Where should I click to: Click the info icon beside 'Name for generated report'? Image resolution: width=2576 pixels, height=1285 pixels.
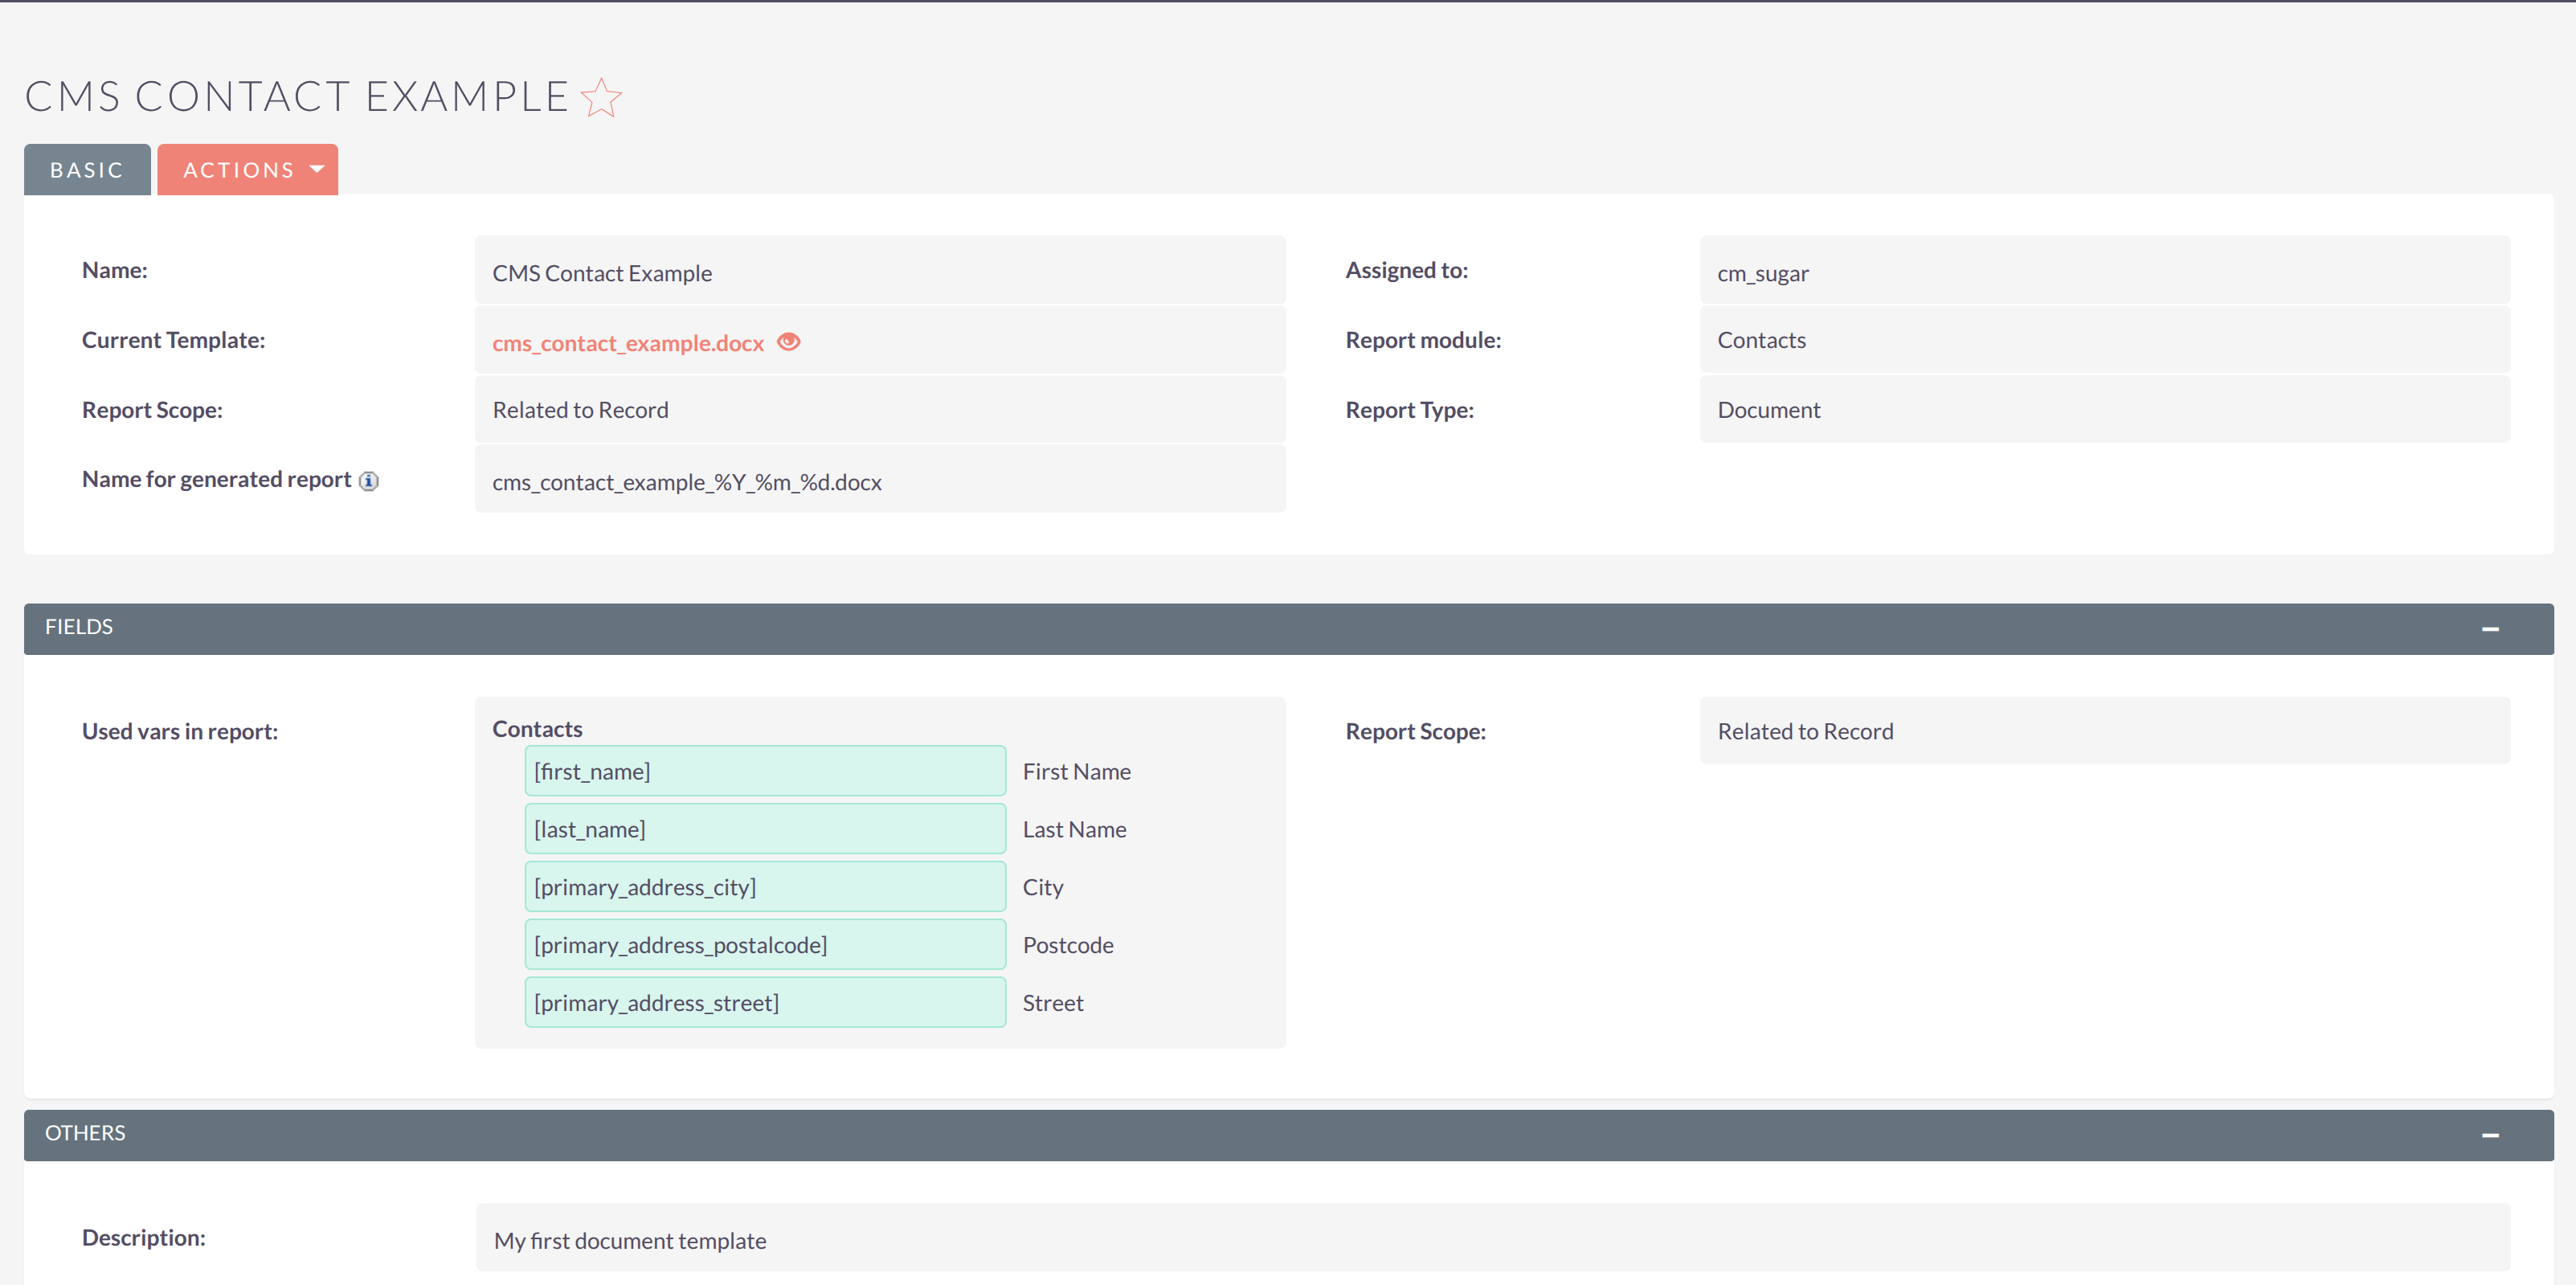pos(368,481)
